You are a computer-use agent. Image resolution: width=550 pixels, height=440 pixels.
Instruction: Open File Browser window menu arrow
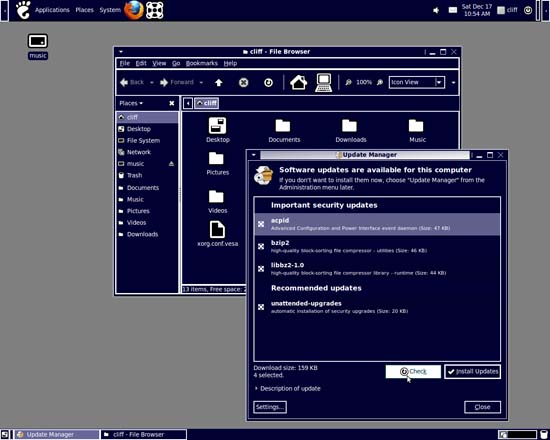point(121,52)
